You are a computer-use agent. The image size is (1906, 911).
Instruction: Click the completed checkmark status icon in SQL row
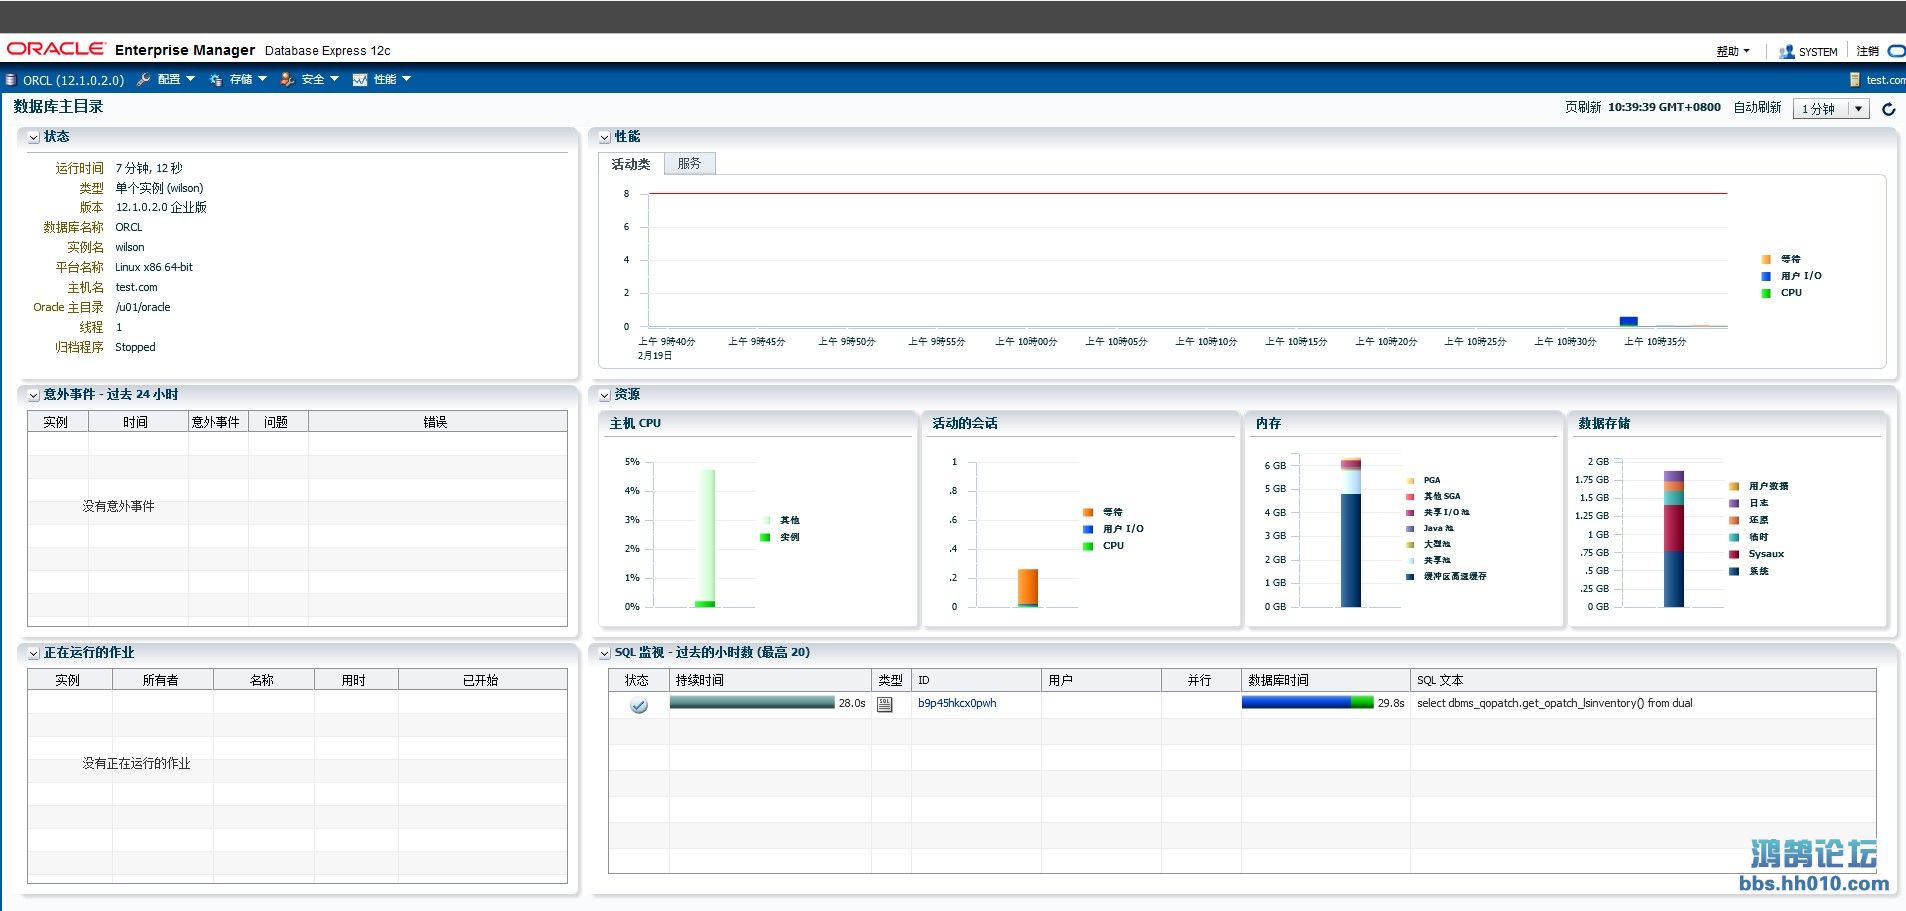tap(639, 705)
